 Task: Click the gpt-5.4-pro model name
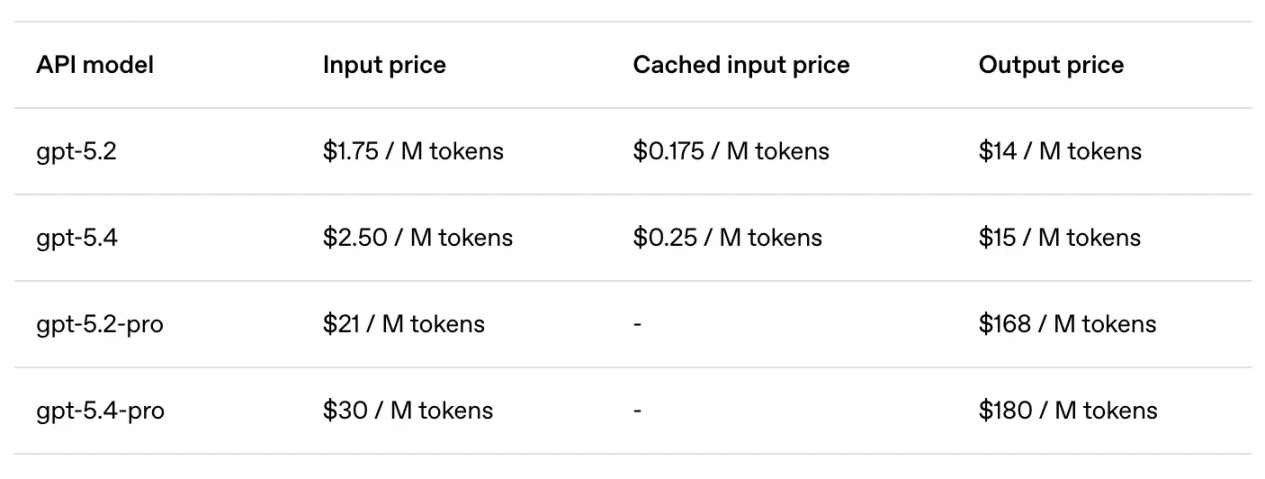[100, 411]
